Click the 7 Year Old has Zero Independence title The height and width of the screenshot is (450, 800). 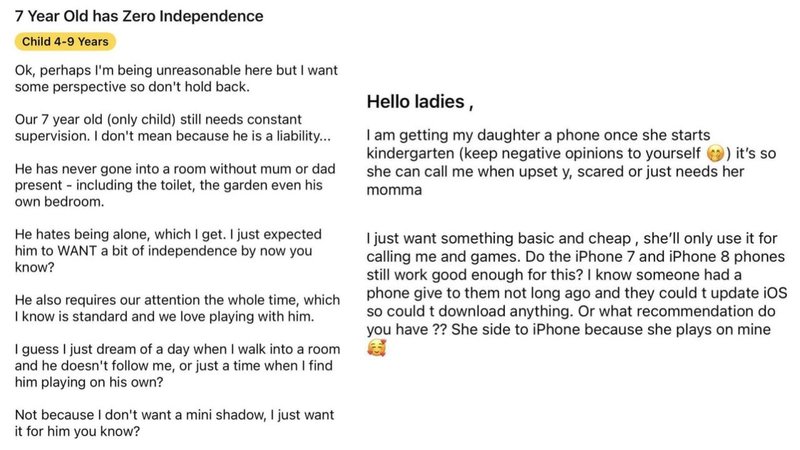(x=139, y=16)
